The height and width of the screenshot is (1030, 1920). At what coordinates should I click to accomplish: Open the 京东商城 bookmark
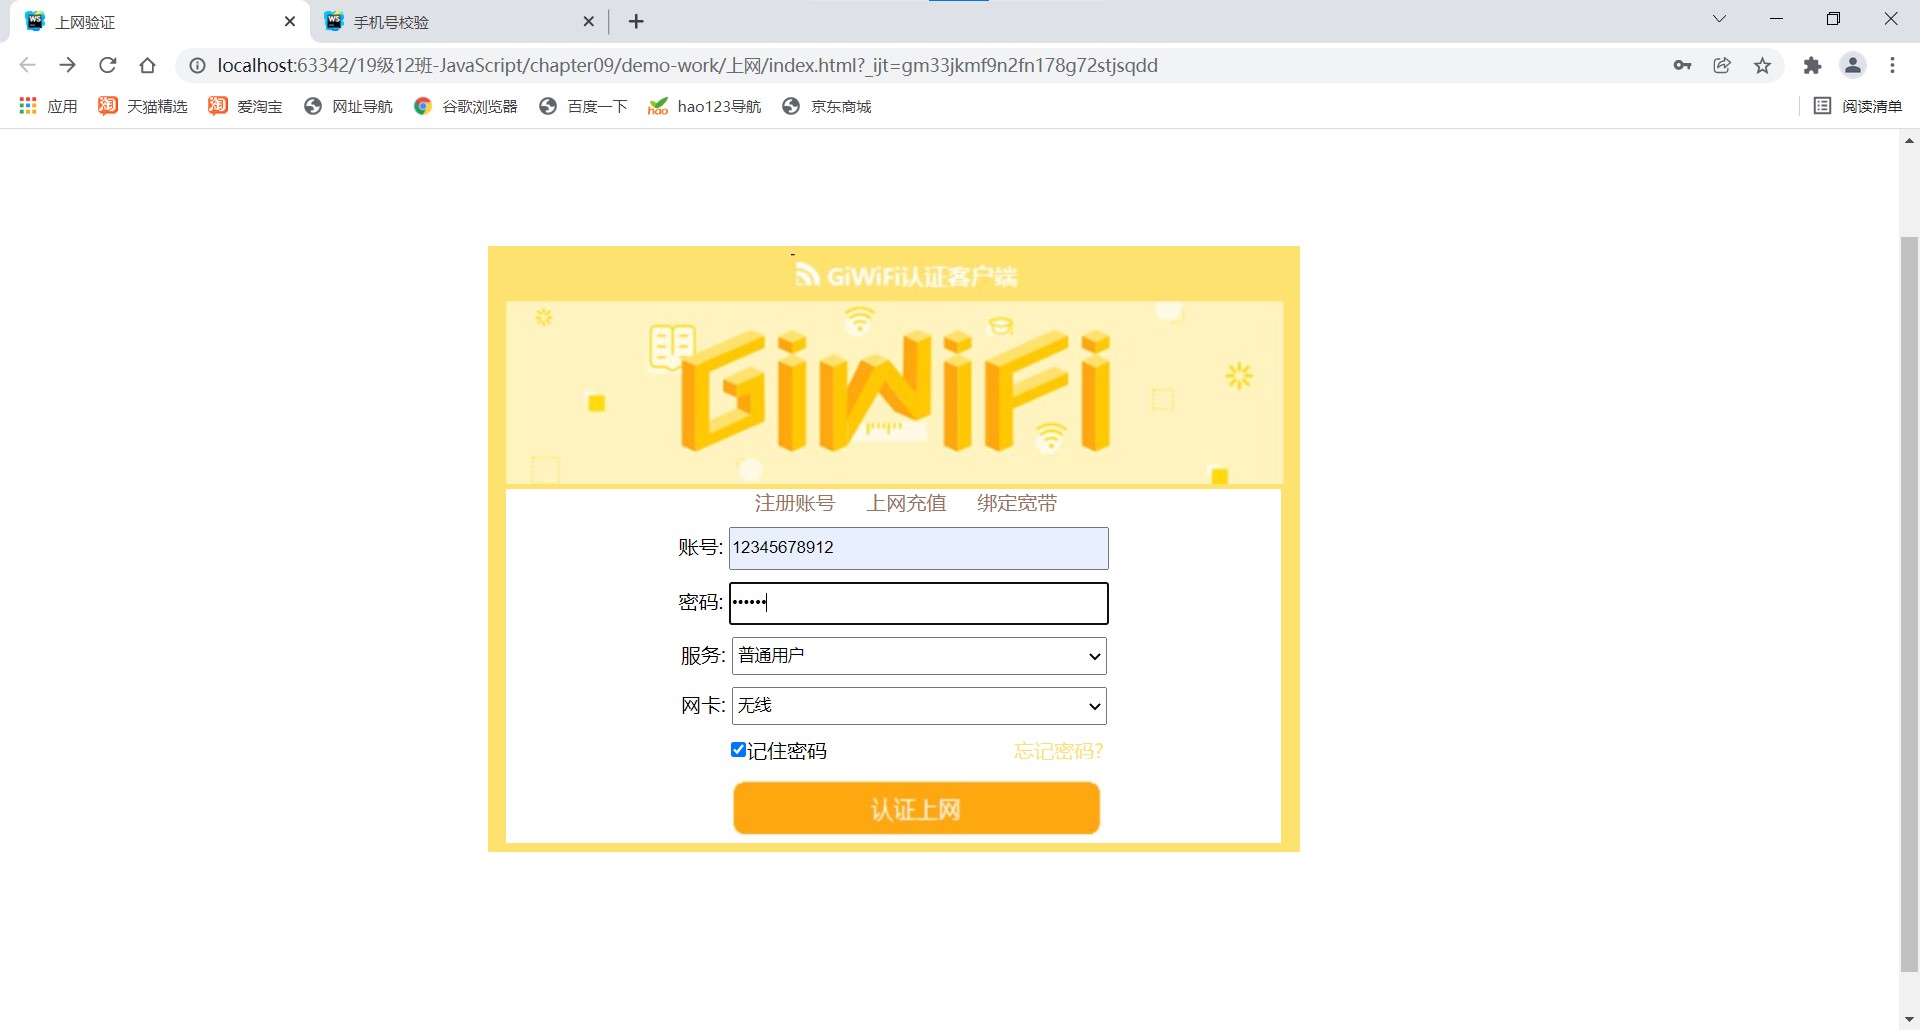(x=827, y=106)
